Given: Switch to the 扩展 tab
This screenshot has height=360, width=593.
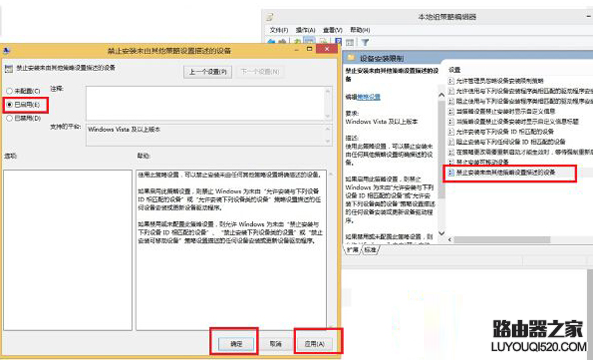Looking at the screenshot, I should click(352, 250).
